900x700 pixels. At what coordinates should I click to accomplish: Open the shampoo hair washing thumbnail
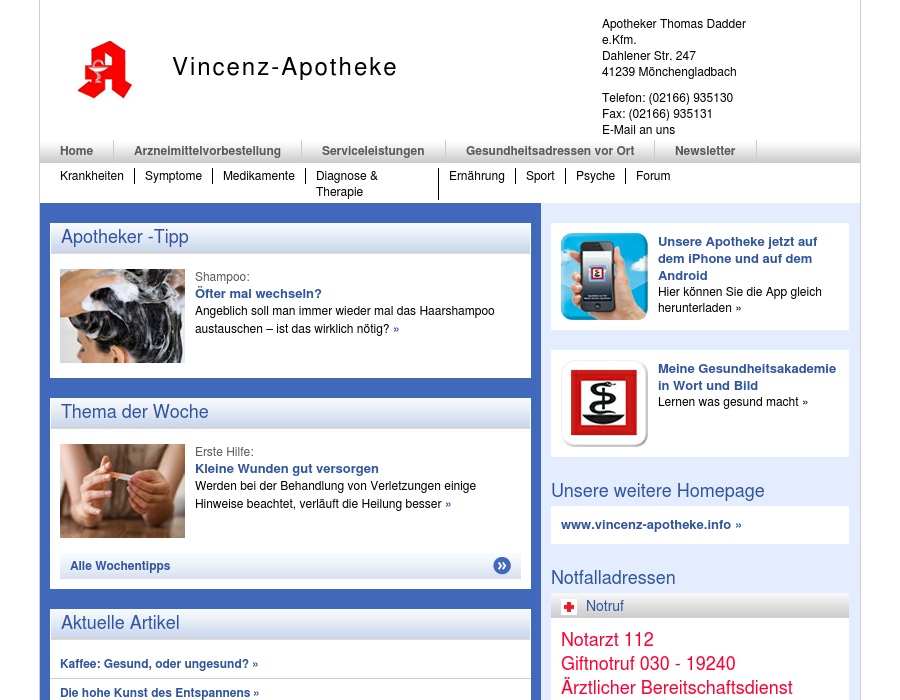coord(122,316)
